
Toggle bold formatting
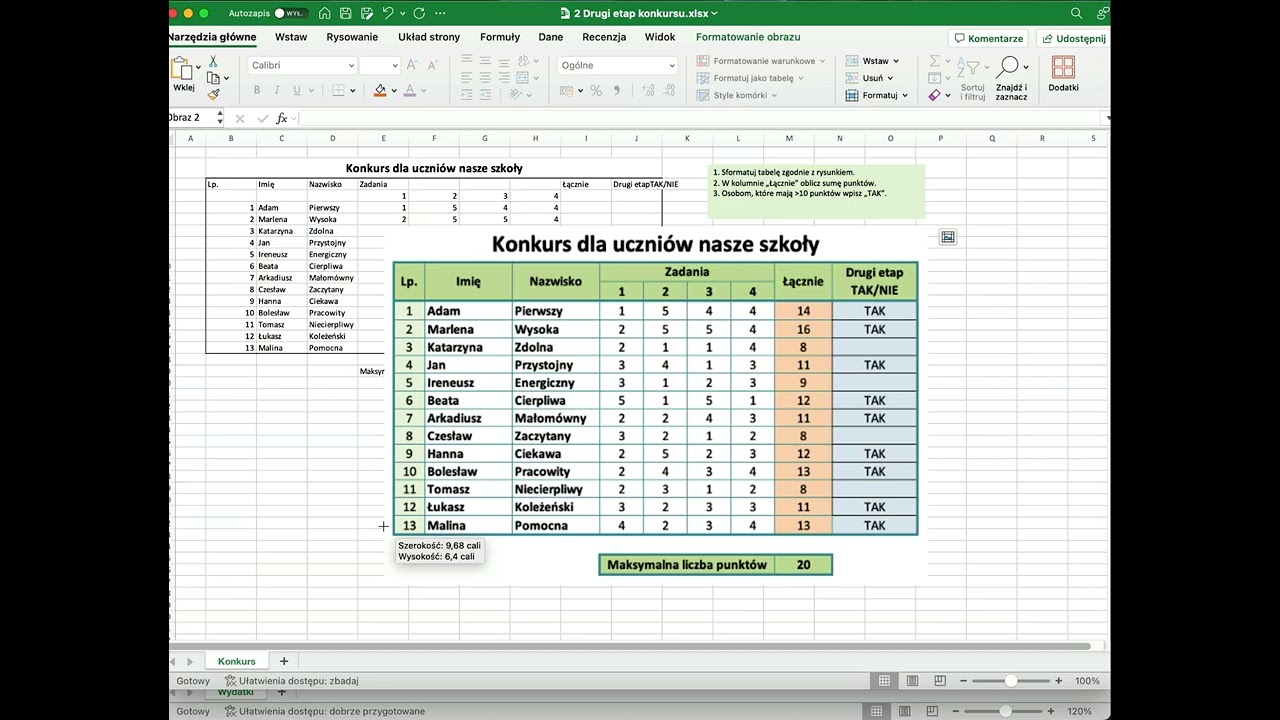(x=257, y=90)
